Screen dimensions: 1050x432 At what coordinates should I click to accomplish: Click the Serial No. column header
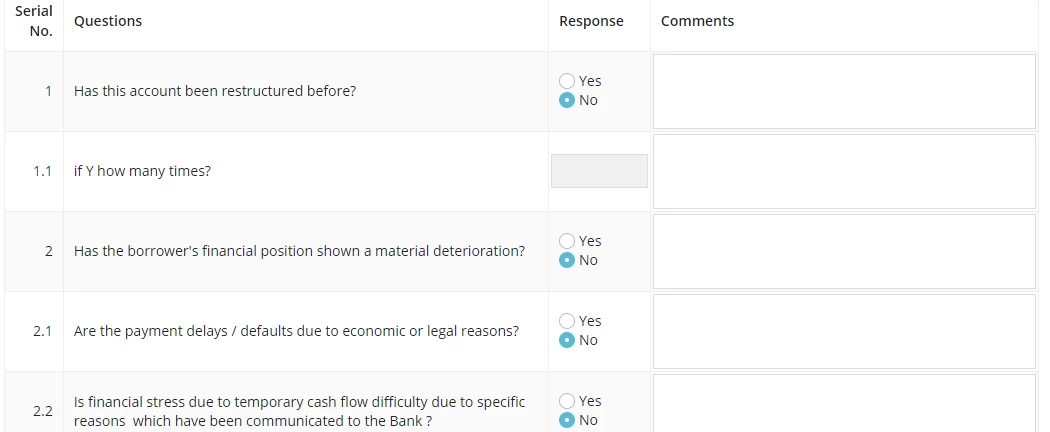34,21
